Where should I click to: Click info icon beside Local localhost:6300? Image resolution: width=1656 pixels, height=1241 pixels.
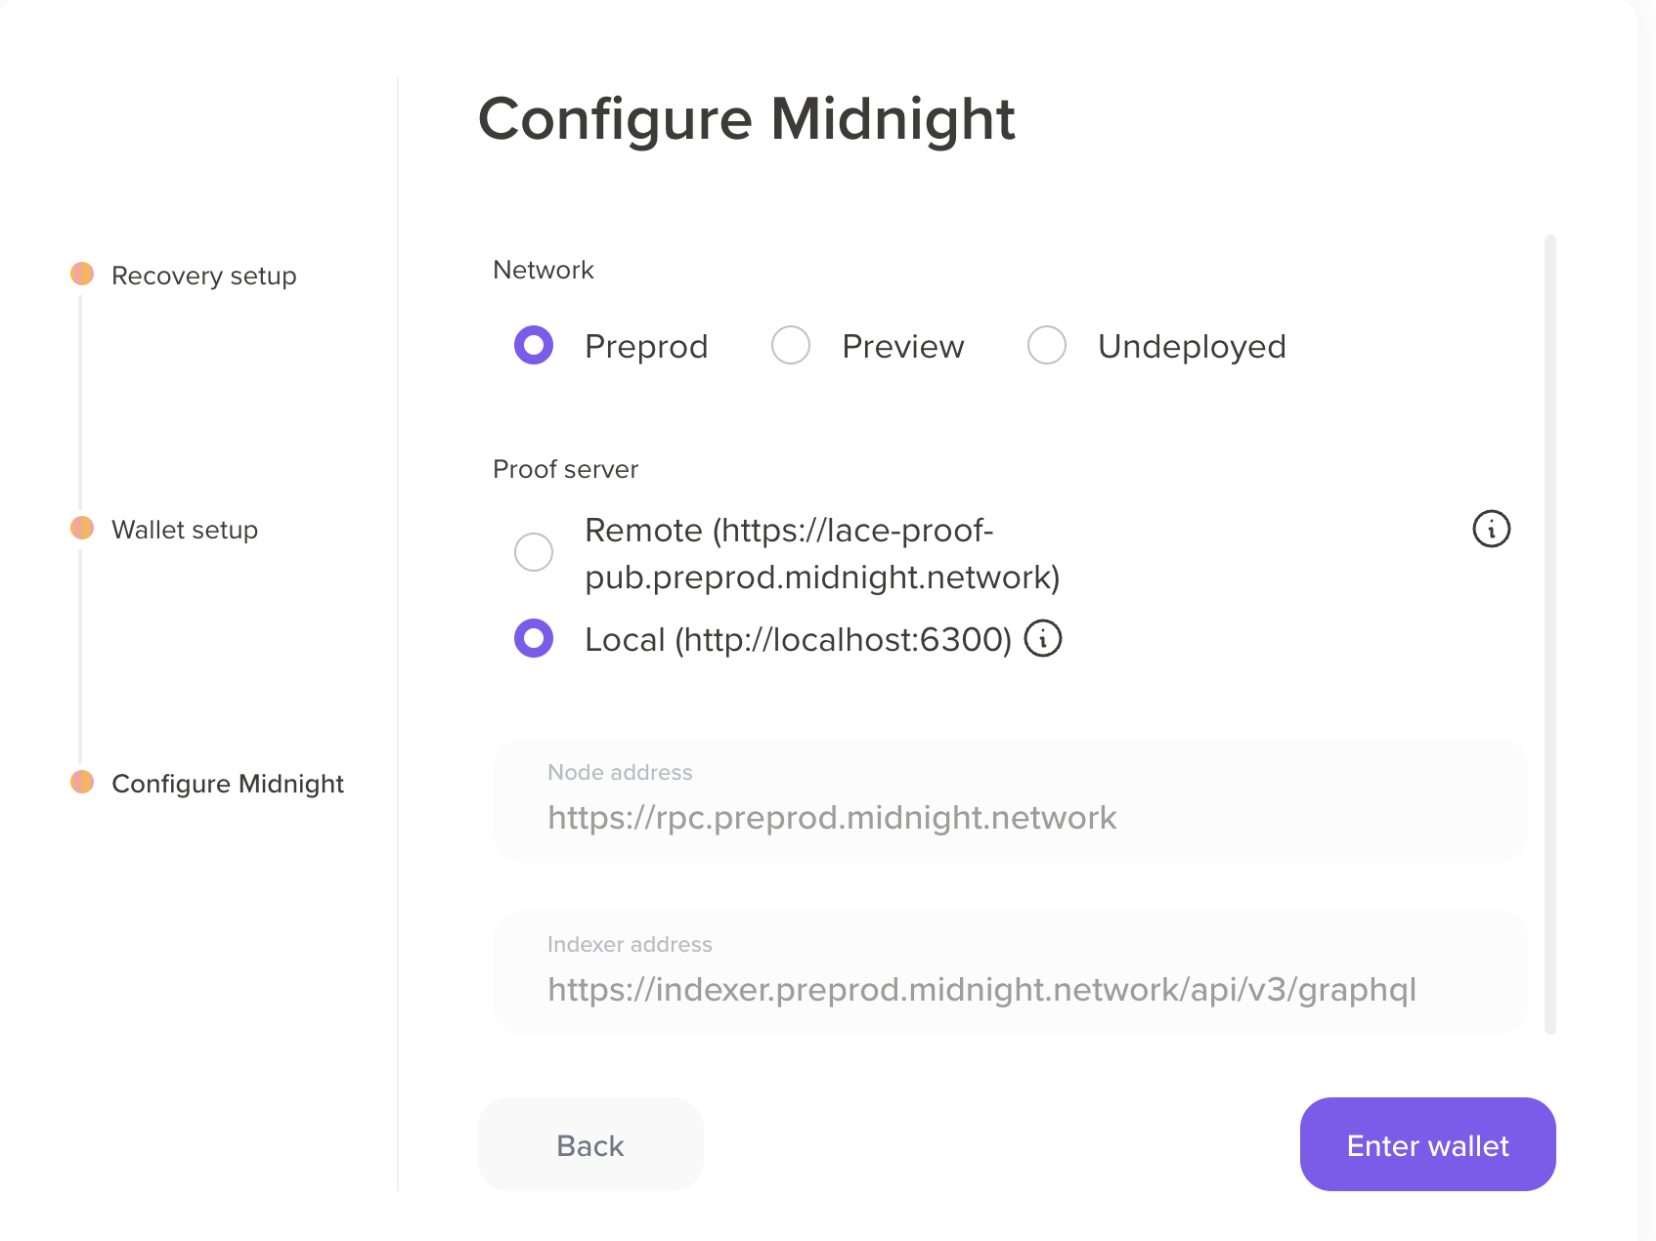point(1043,638)
